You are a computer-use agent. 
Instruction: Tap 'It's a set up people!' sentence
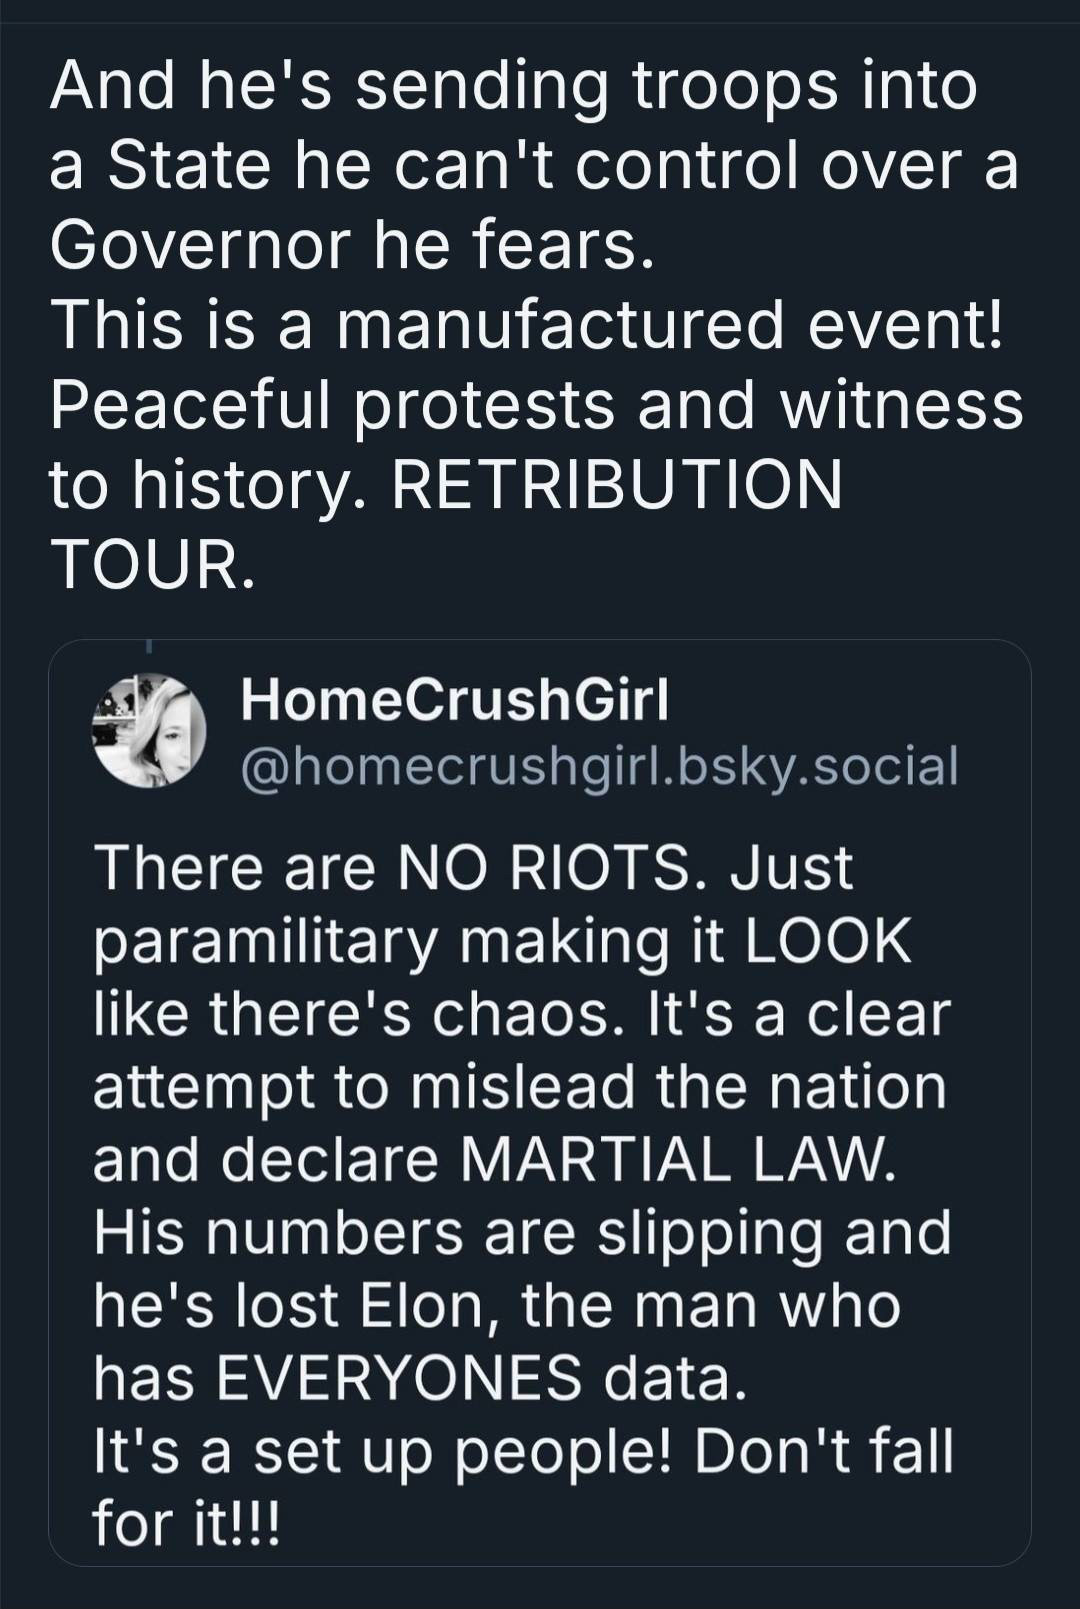(x=384, y=1451)
